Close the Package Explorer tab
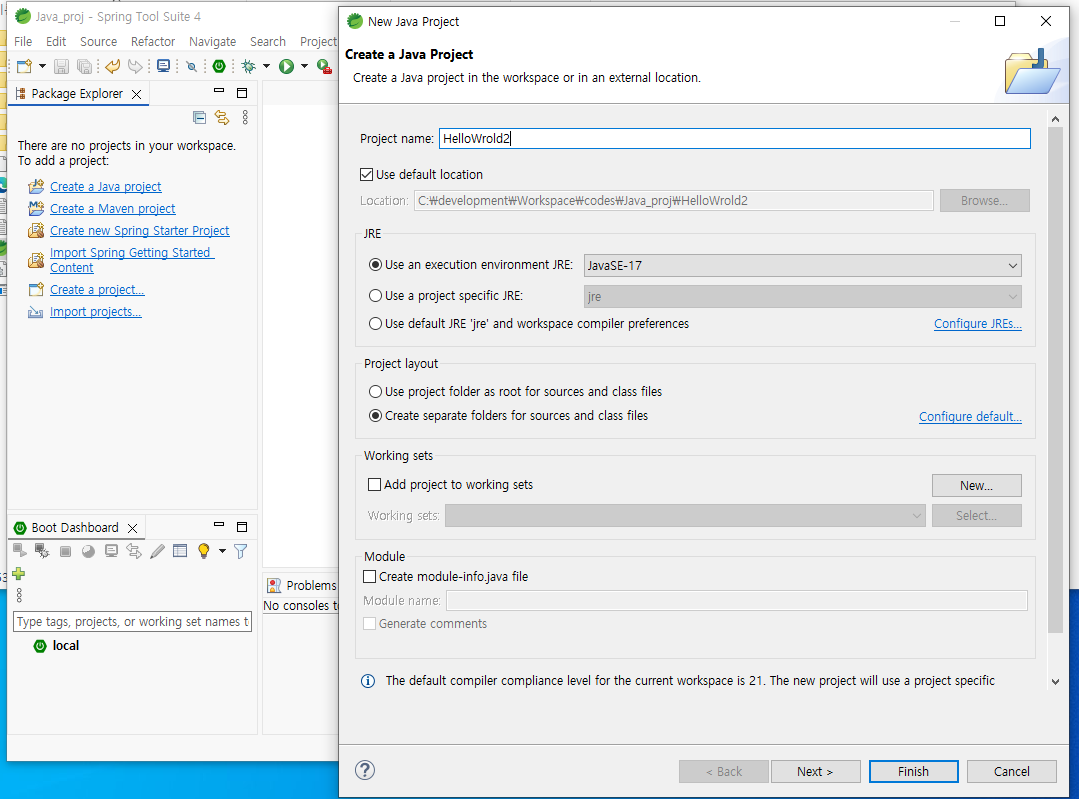Image resolution: width=1079 pixels, height=799 pixels. (x=136, y=94)
